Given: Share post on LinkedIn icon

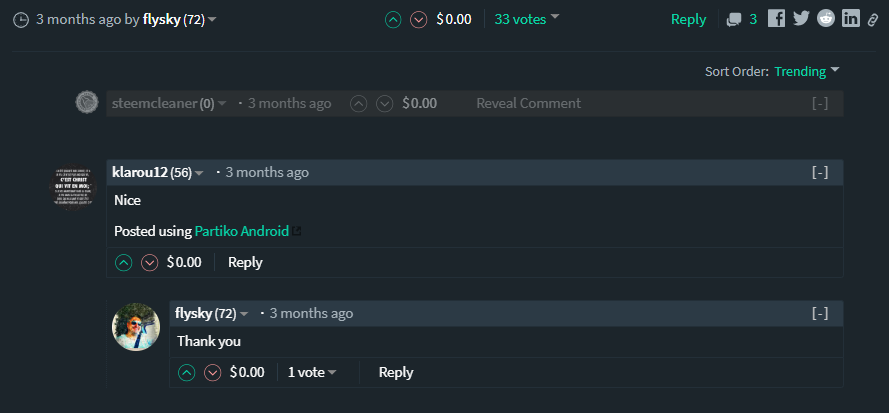Looking at the screenshot, I should (x=850, y=19).
